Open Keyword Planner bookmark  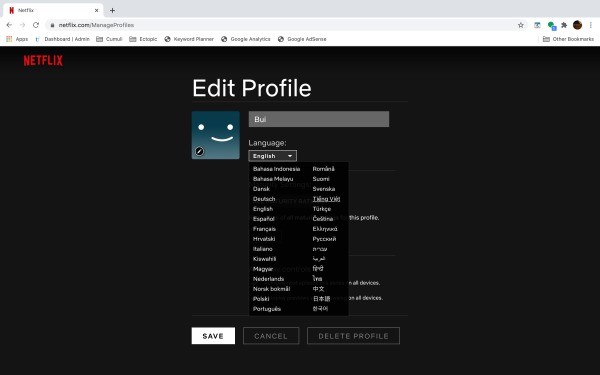pyautogui.click(x=189, y=39)
